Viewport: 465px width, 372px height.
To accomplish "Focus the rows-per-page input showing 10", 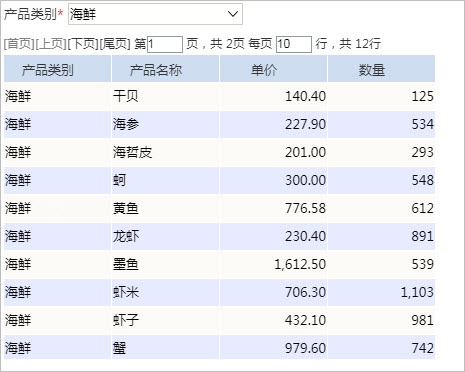I will 294,44.
